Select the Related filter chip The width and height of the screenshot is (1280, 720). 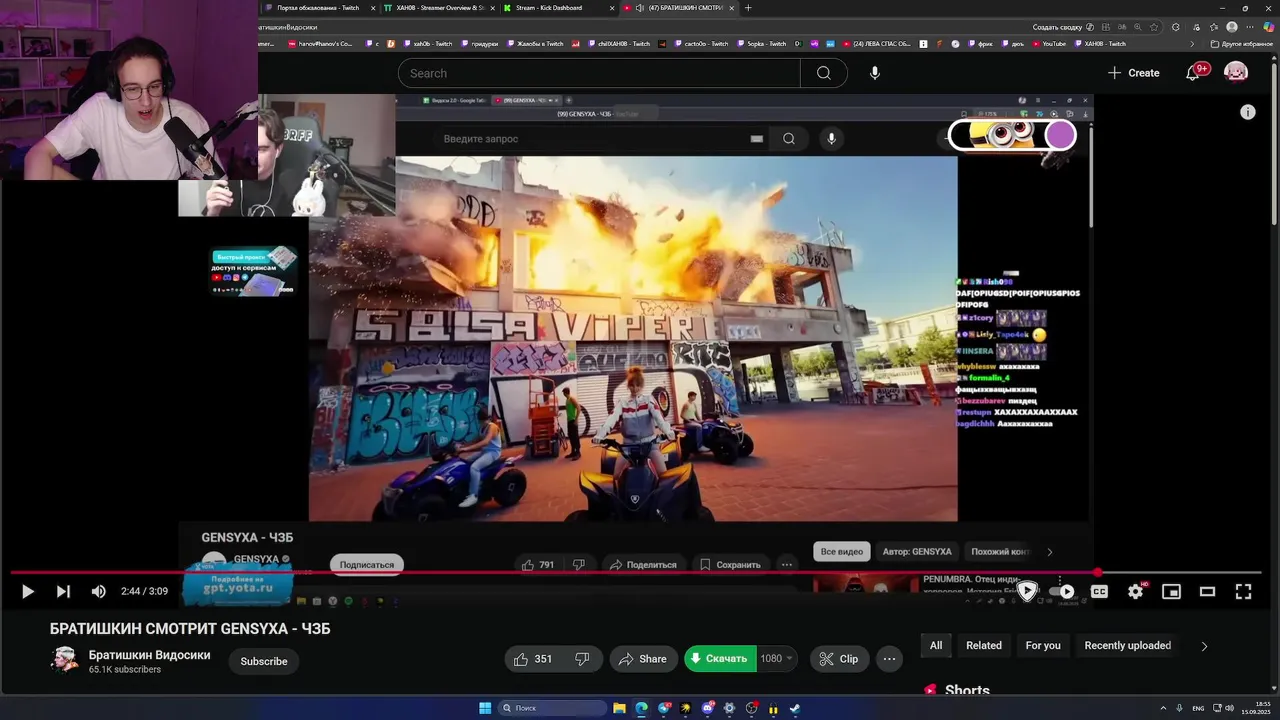coord(984,646)
